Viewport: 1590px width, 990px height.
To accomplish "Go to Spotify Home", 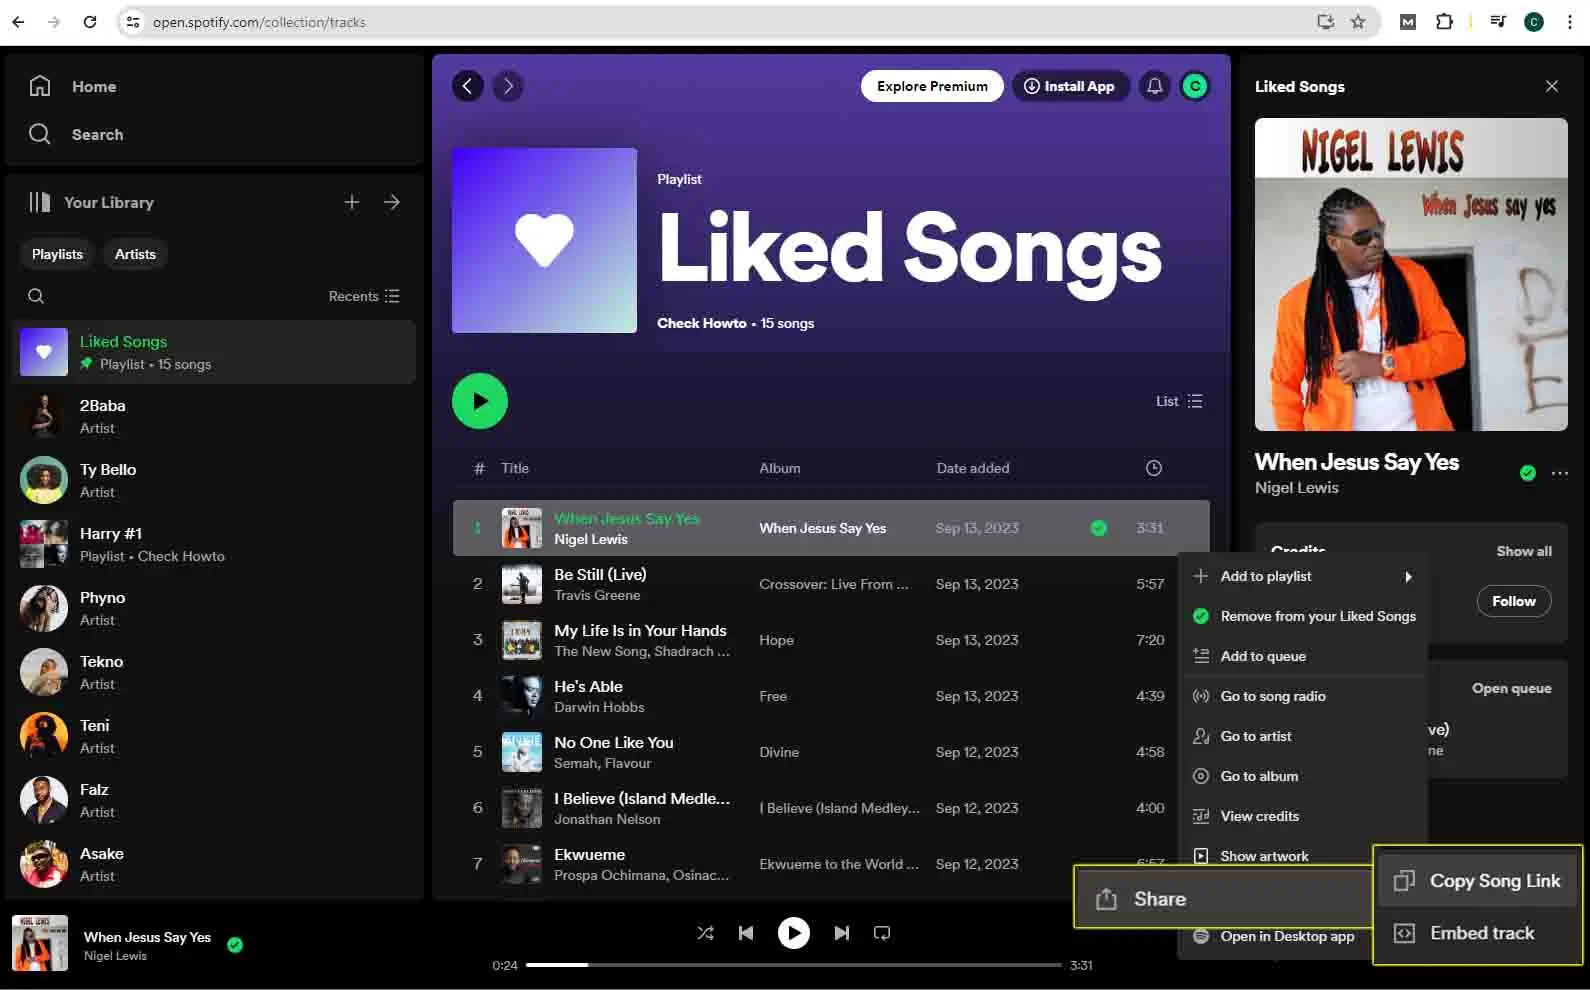I will pos(72,86).
